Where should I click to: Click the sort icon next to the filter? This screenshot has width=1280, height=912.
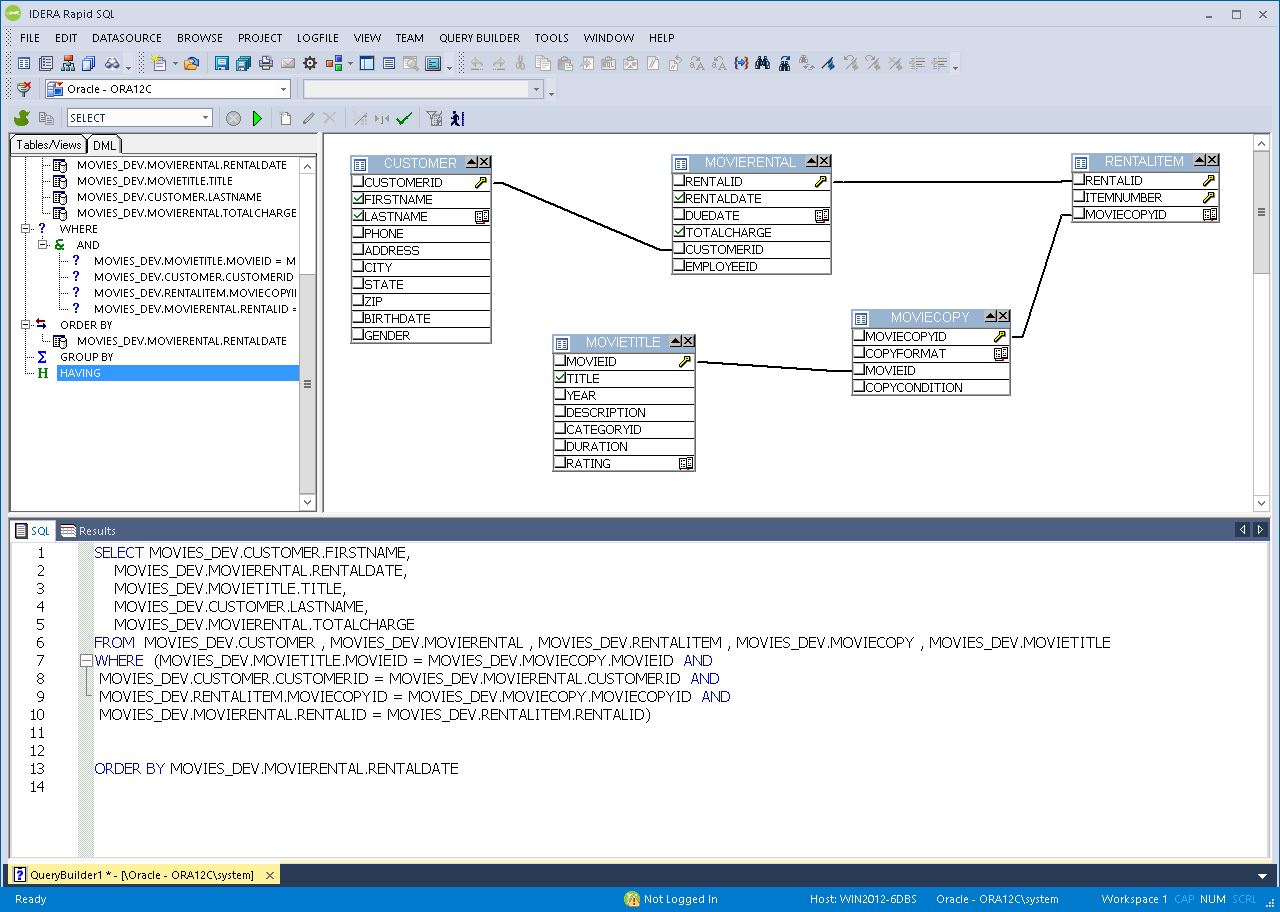click(458, 117)
